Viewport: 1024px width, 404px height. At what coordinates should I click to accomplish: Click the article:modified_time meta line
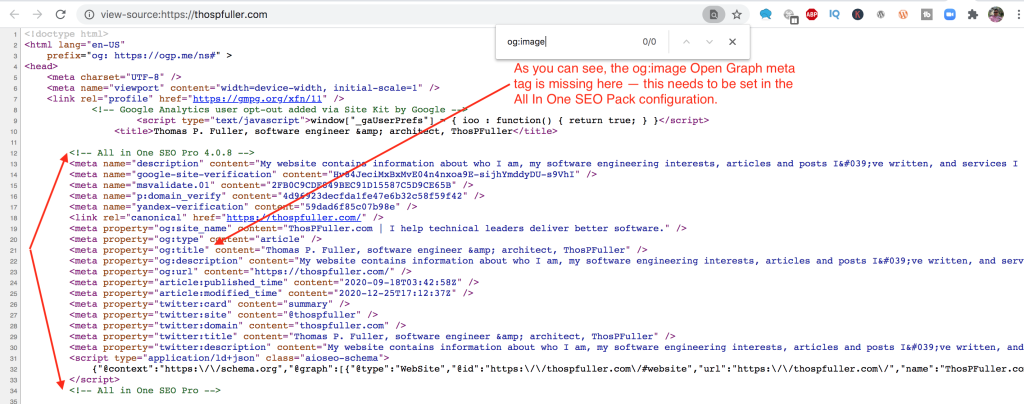coord(272,292)
